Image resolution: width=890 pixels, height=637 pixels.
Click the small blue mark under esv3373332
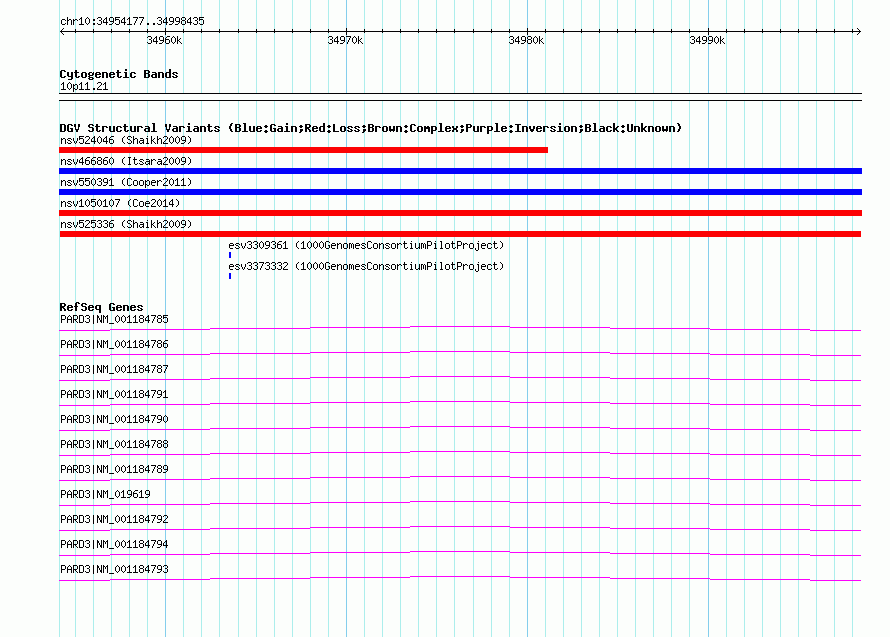pyautogui.click(x=230, y=276)
